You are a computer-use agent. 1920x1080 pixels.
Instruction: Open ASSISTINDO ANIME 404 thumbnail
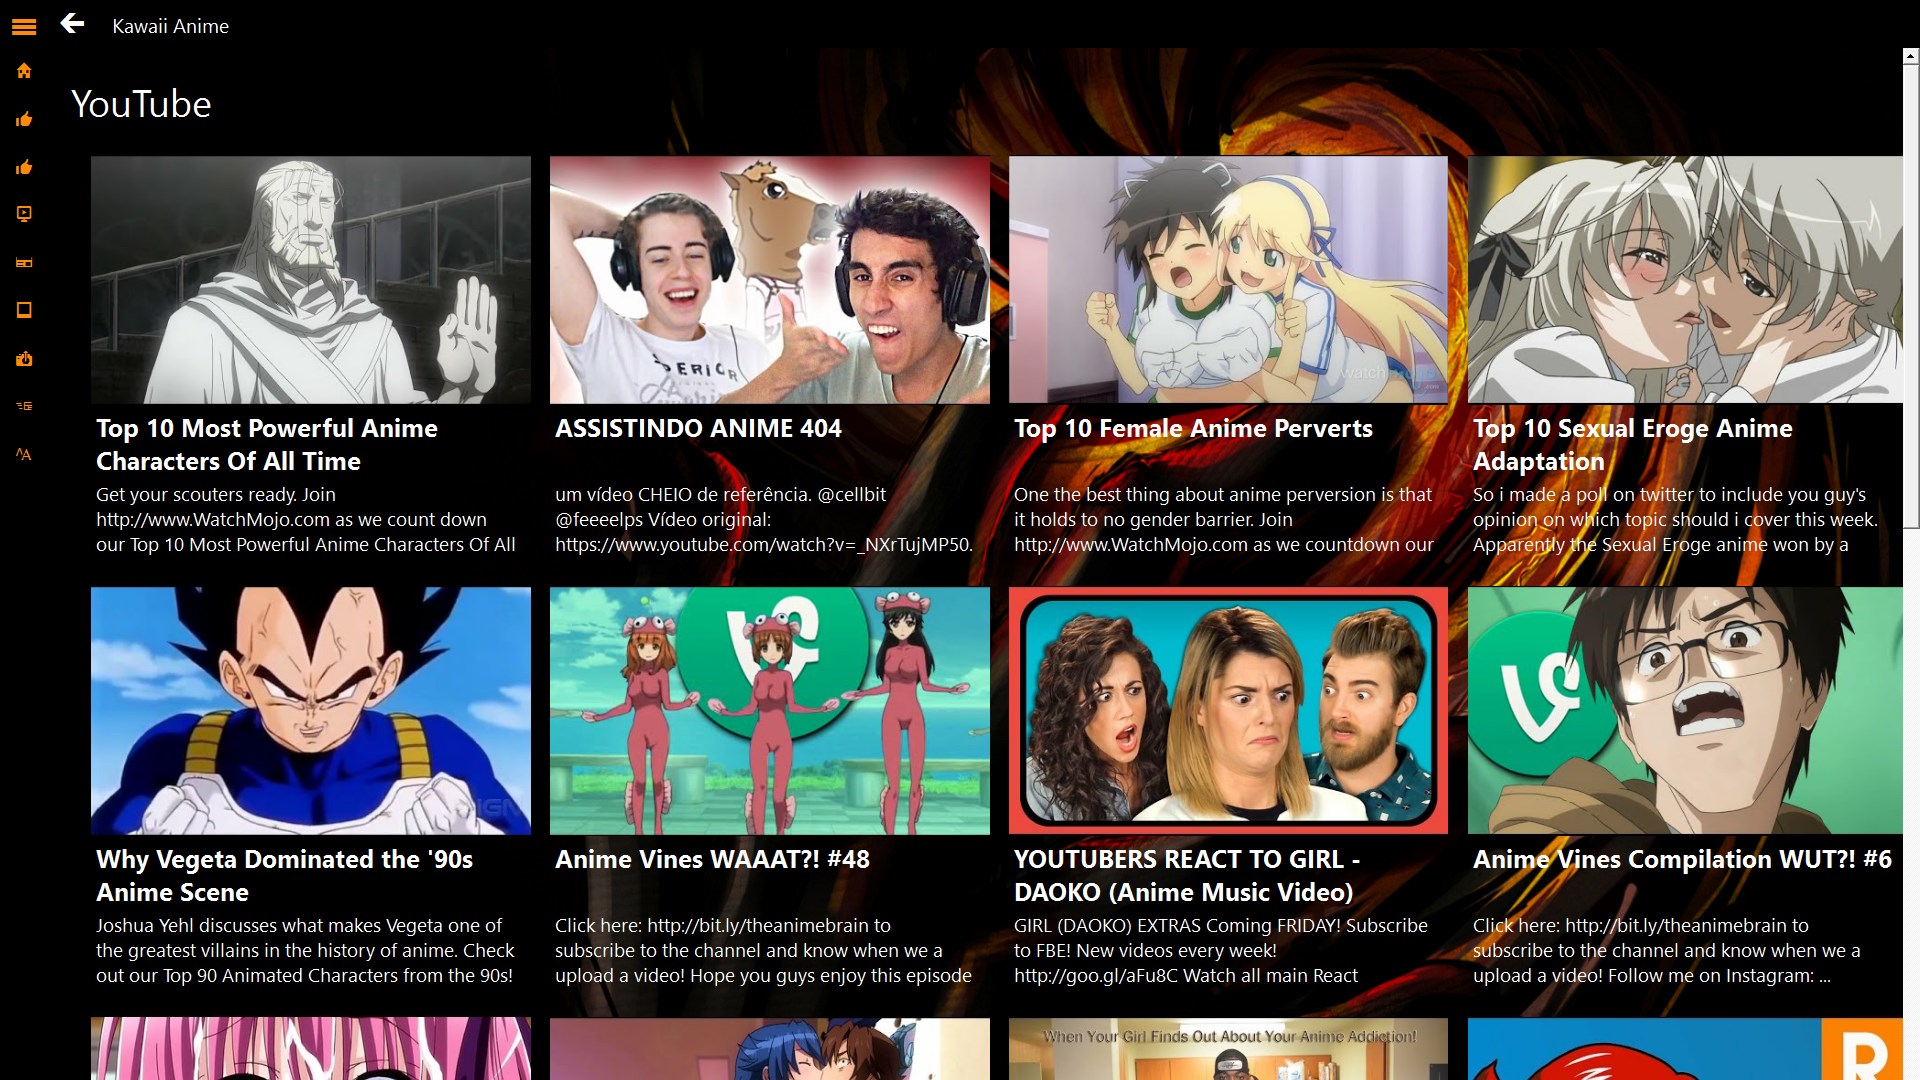click(x=769, y=280)
